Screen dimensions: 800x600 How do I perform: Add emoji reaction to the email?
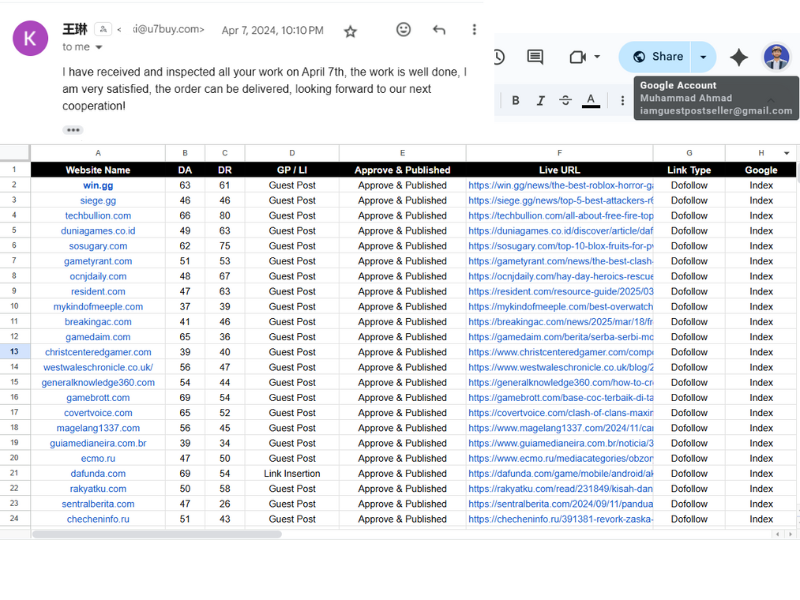click(x=403, y=30)
